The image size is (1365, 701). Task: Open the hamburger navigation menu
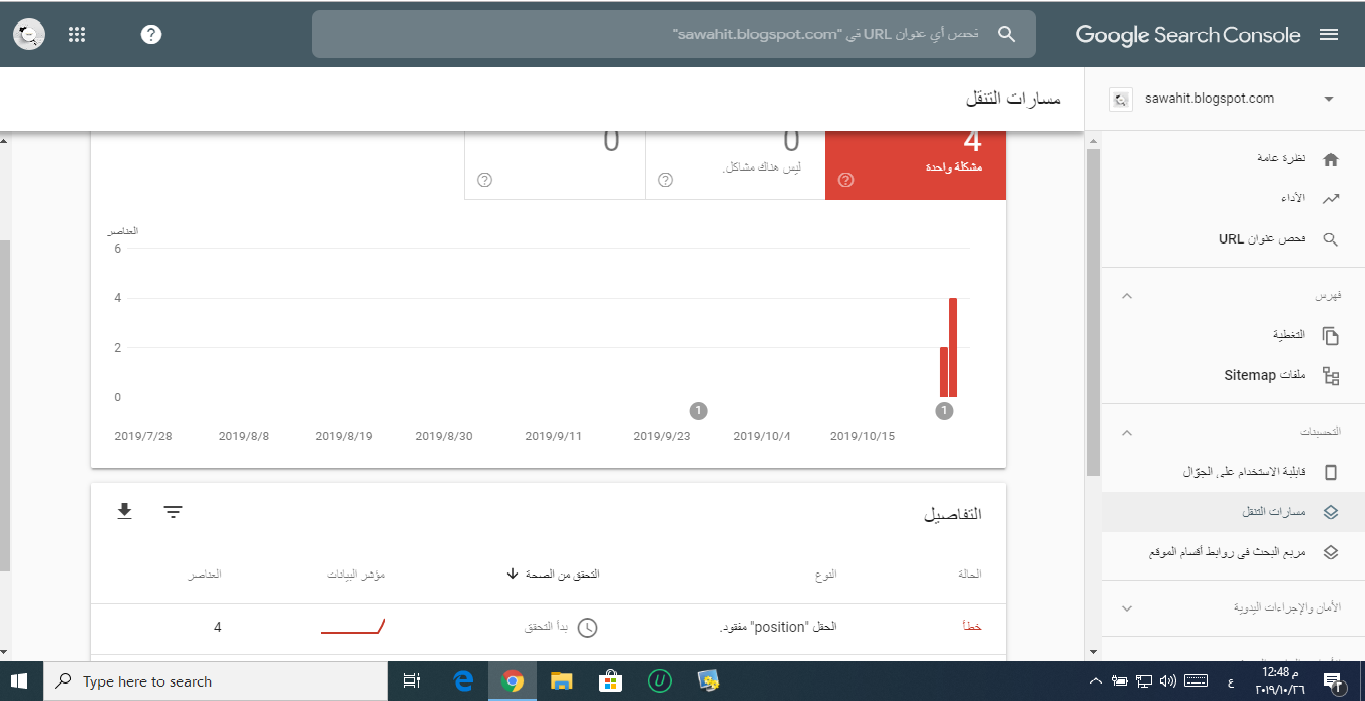click(1329, 35)
